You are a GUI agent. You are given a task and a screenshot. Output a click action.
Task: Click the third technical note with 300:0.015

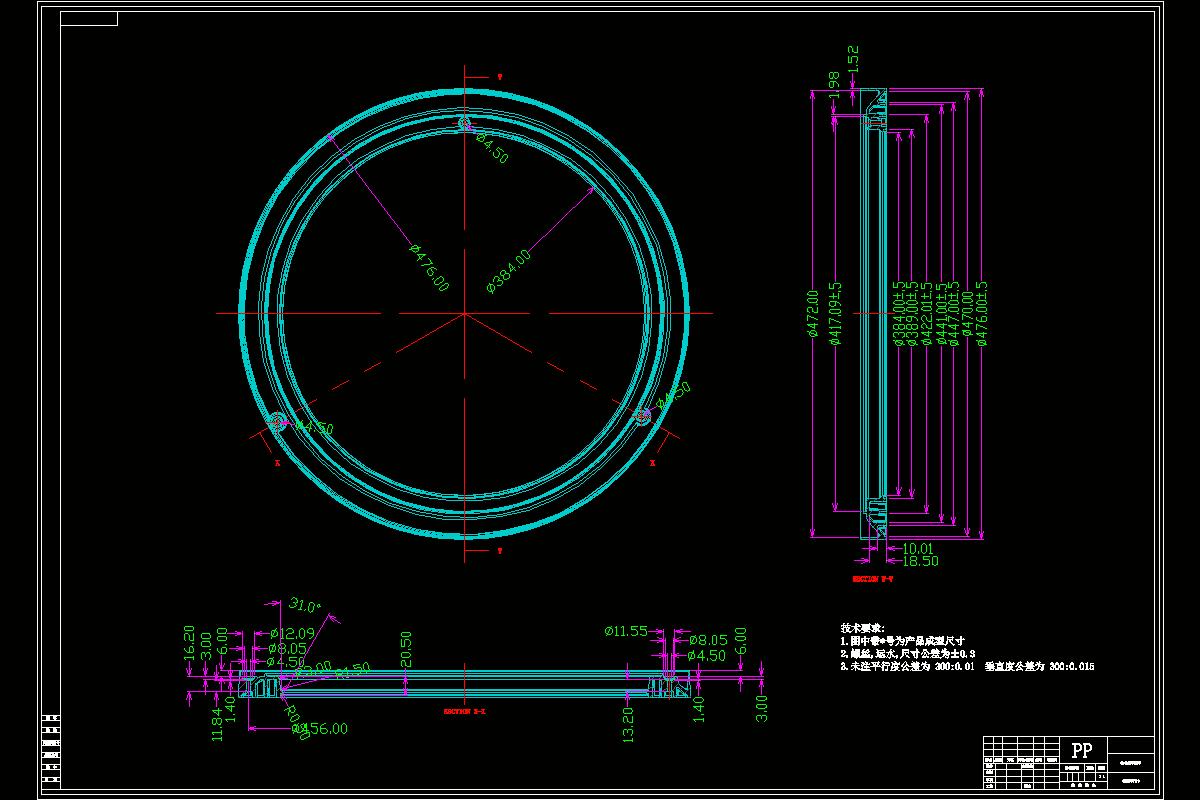(967, 665)
